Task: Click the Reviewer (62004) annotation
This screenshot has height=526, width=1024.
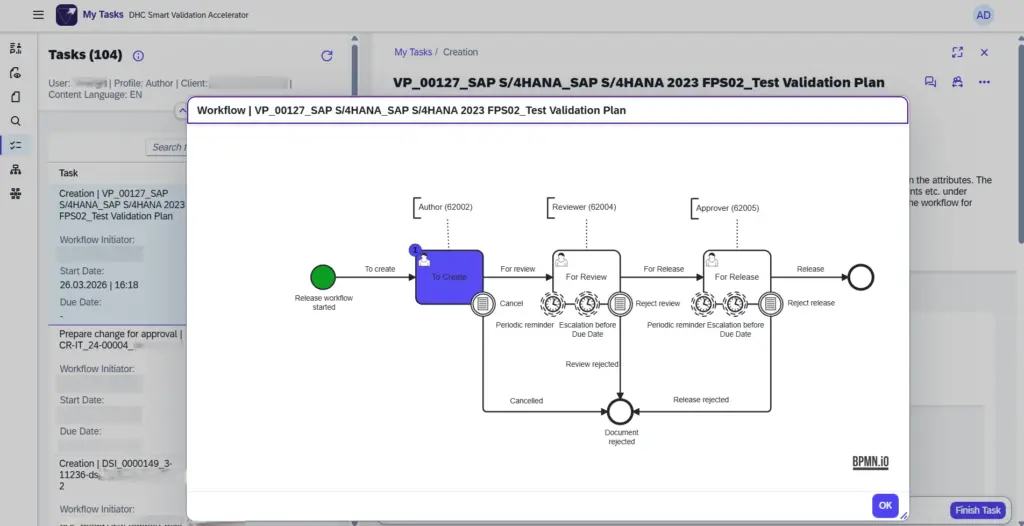Action: pyautogui.click(x=582, y=207)
